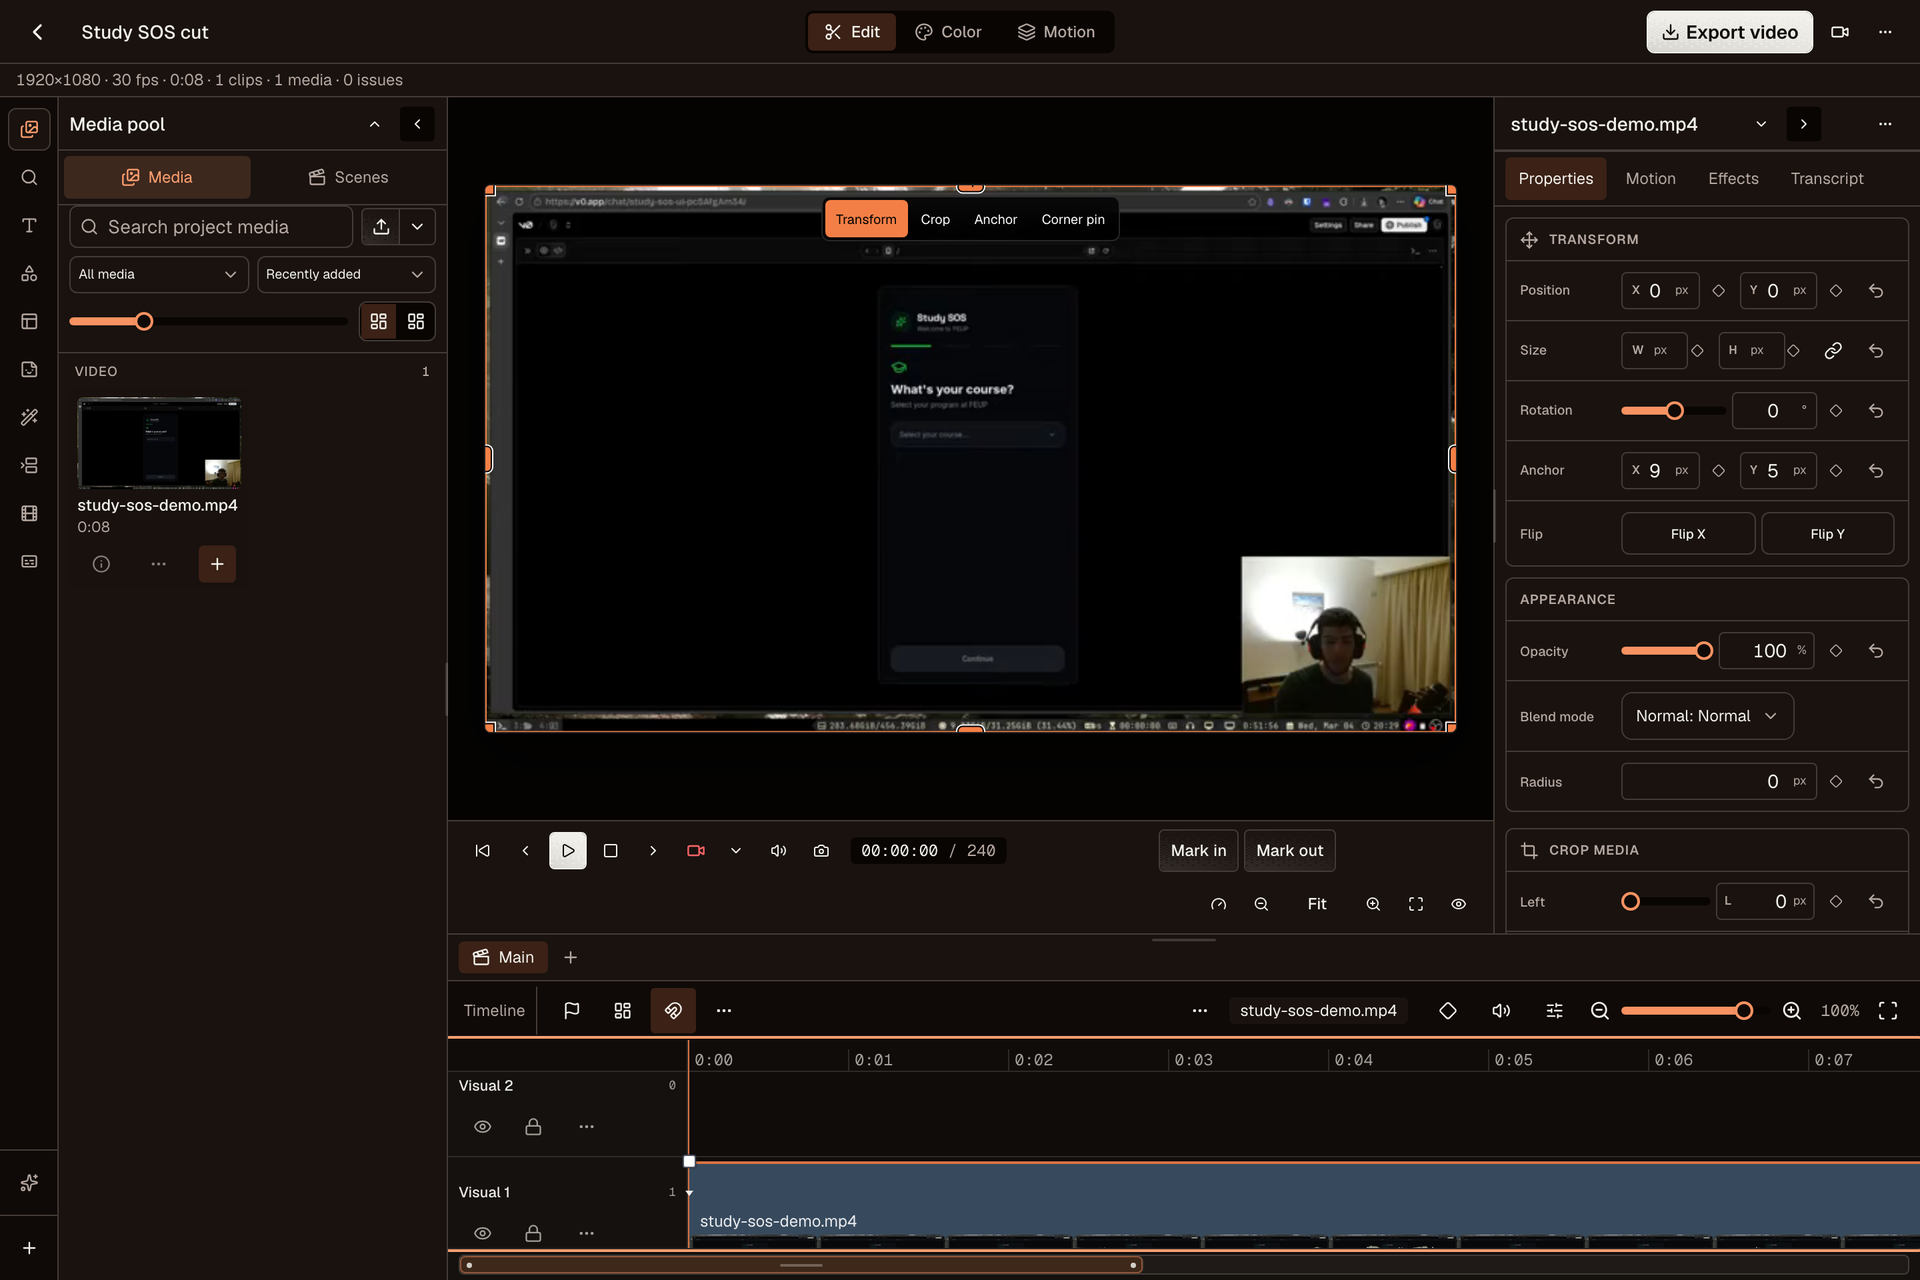Toggle Visual 2 track visibility eye

tap(482, 1127)
